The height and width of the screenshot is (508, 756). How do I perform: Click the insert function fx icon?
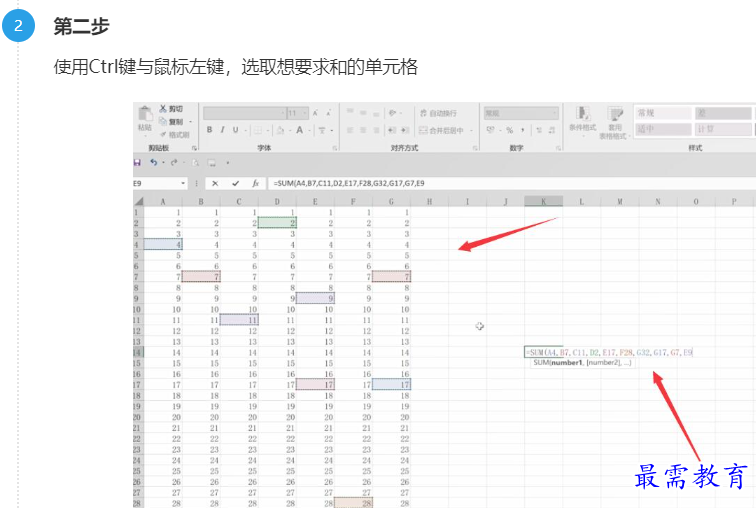coord(256,183)
